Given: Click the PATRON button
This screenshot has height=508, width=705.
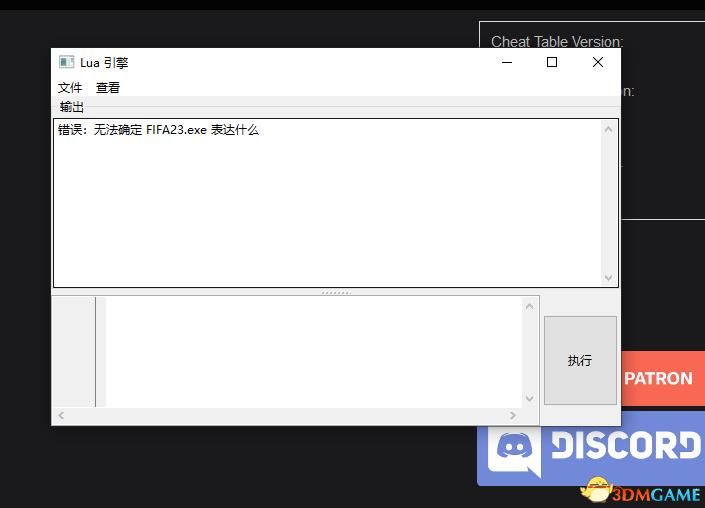Looking at the screenshot, I should 658,378.
